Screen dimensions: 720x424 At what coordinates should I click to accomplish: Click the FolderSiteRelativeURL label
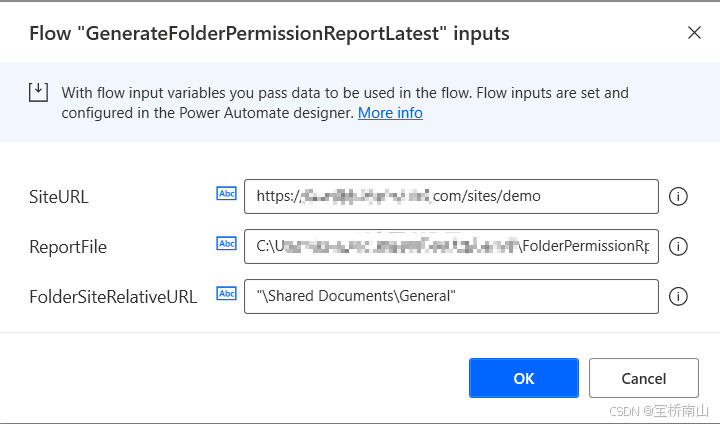[113, 297]
